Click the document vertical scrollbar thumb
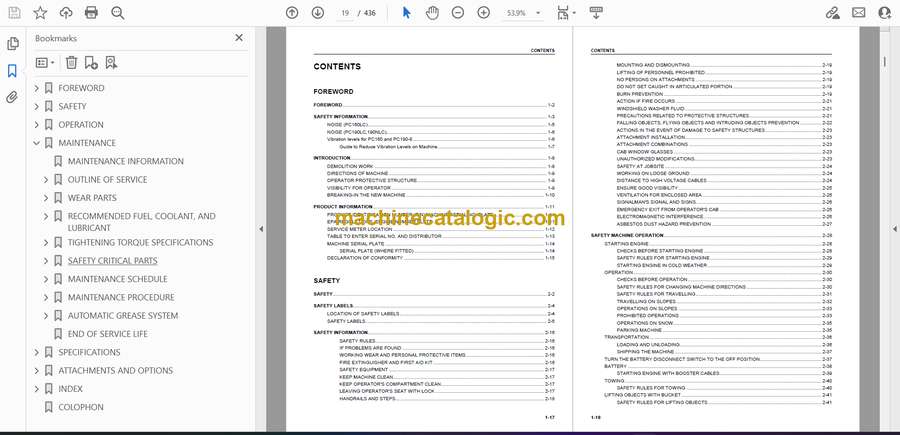 point(885,62)
